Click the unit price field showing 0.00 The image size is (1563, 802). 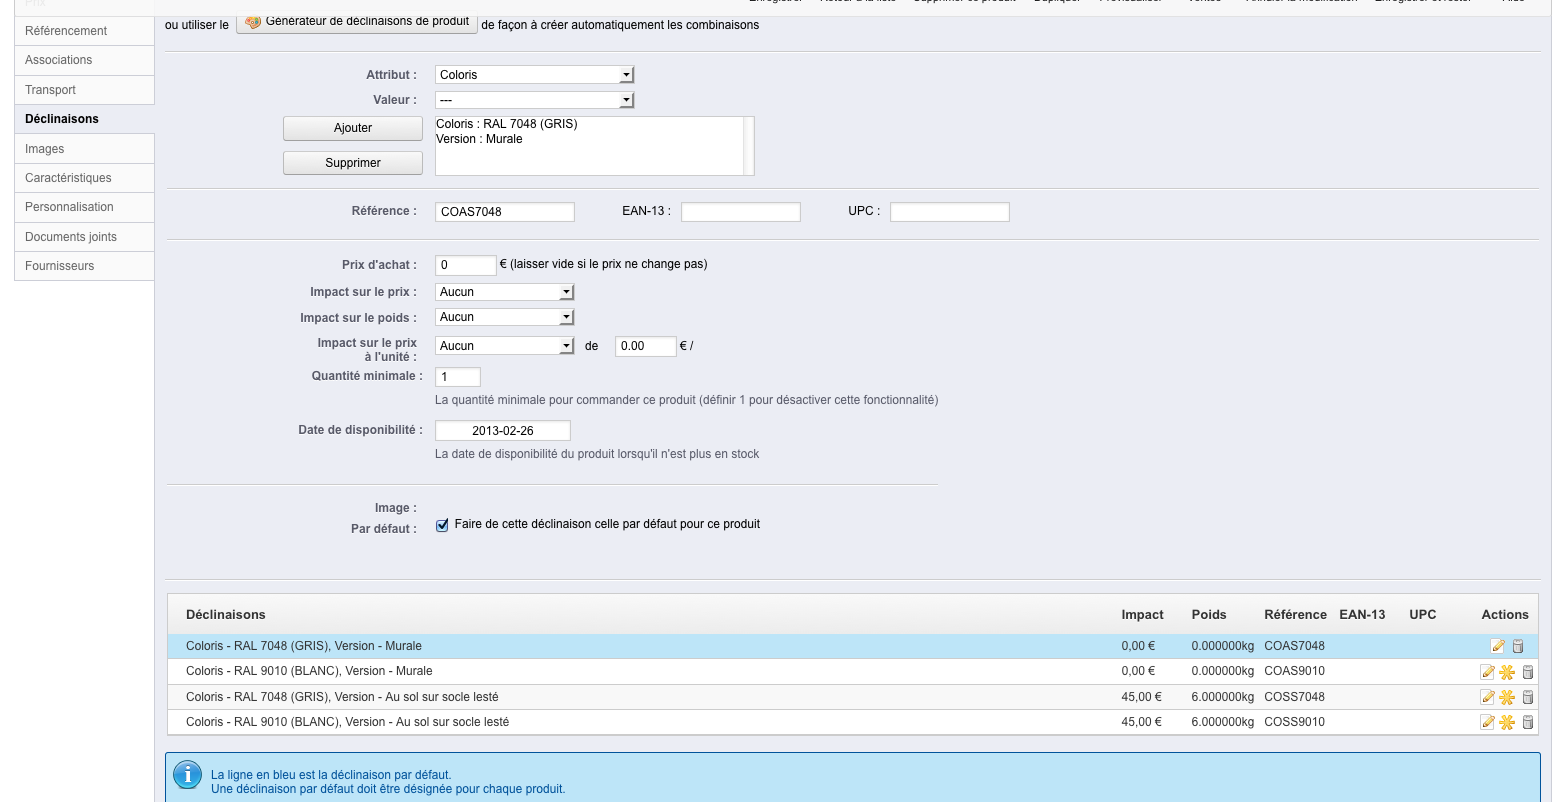point(646,346)
